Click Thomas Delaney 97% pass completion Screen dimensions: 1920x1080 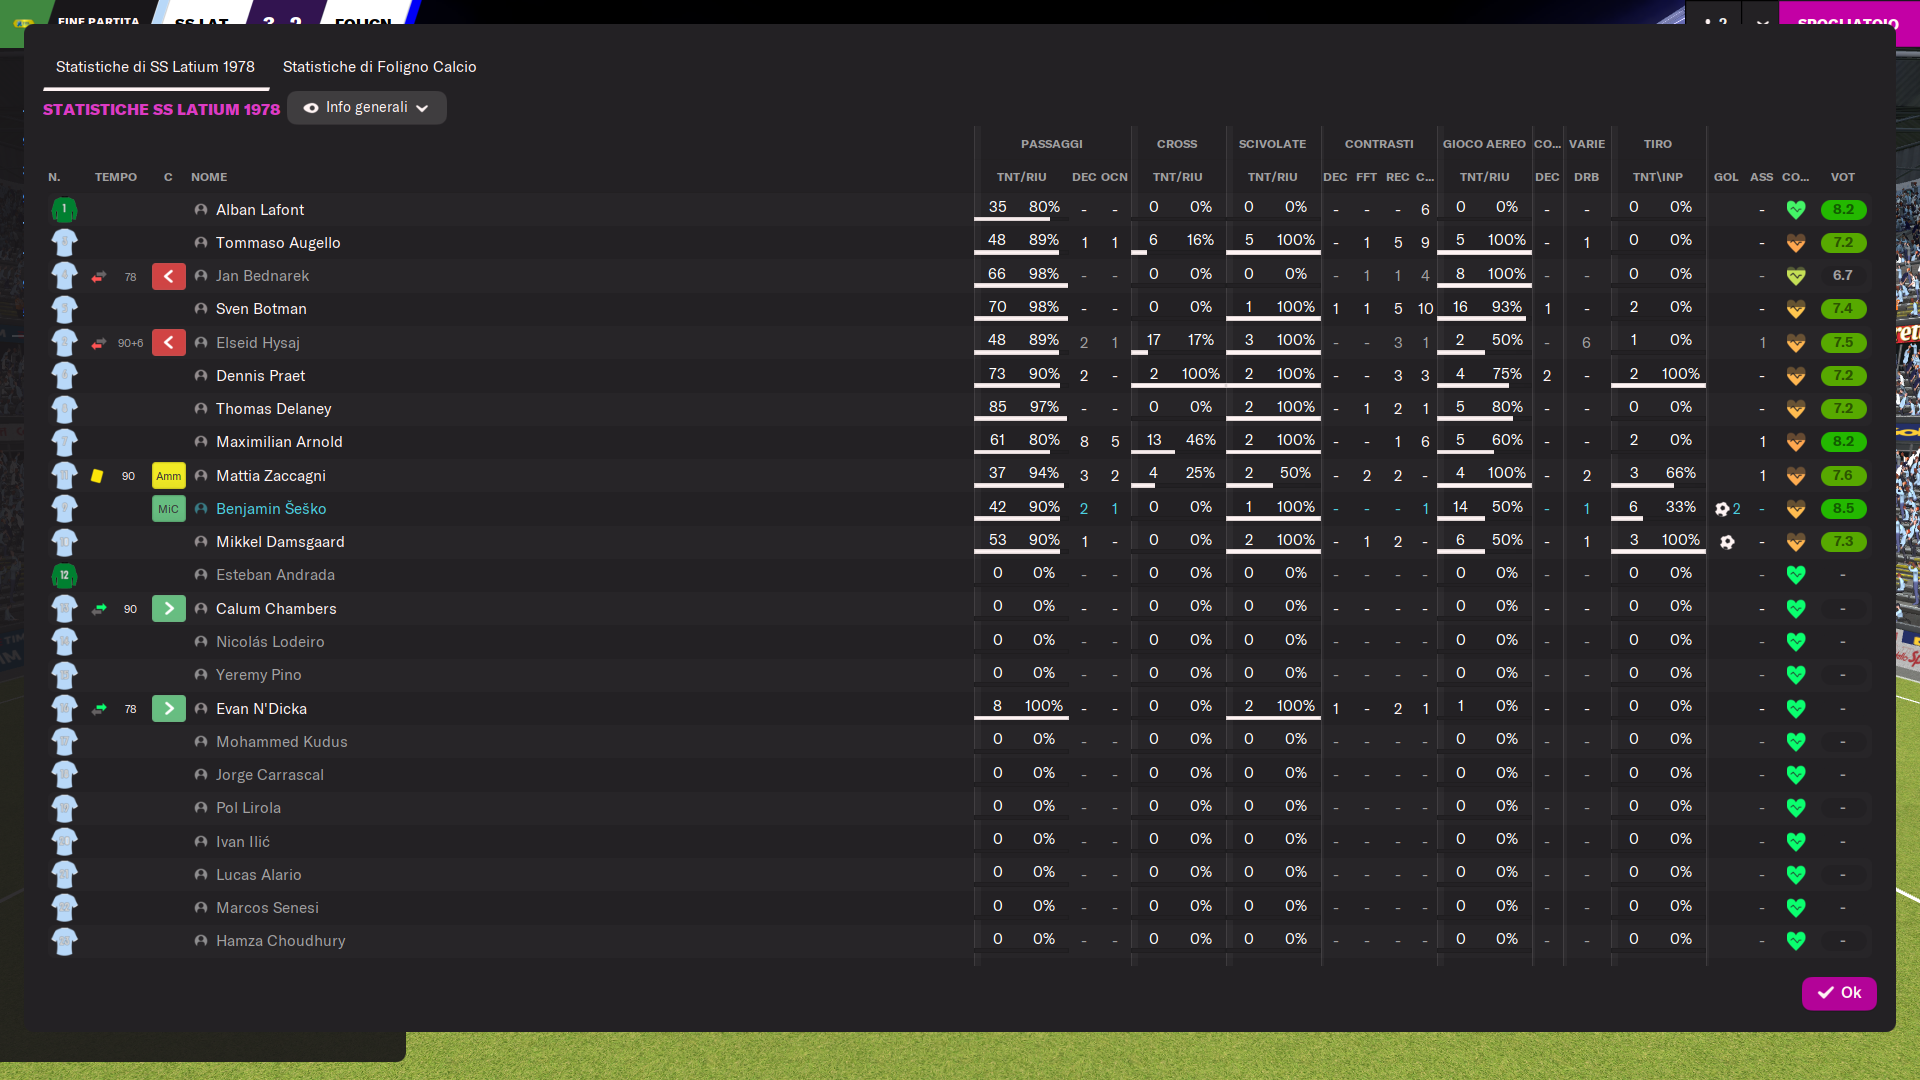[1044, 407]
